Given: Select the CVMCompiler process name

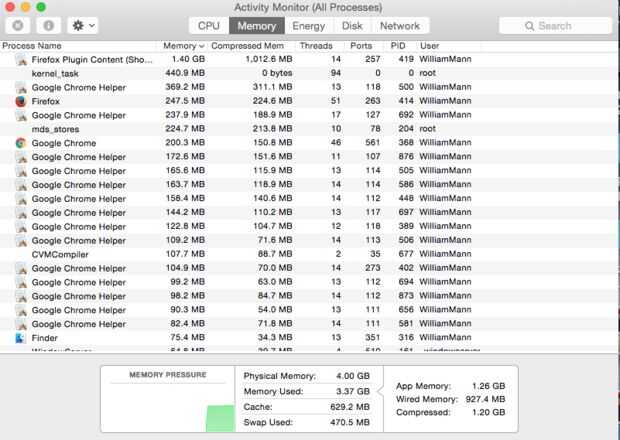Looking at the screenshot, I should click(60, 255).
